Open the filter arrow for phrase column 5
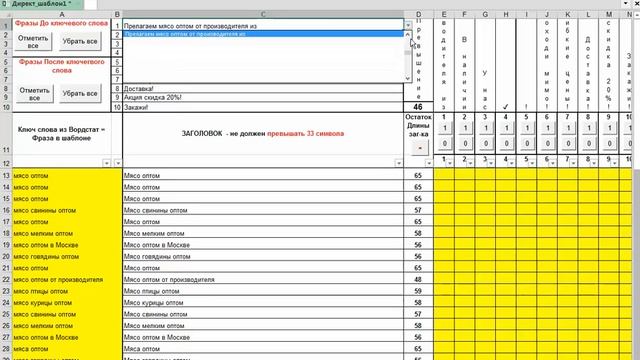Viewport: 640px width, 360px height. click(532, 163)
